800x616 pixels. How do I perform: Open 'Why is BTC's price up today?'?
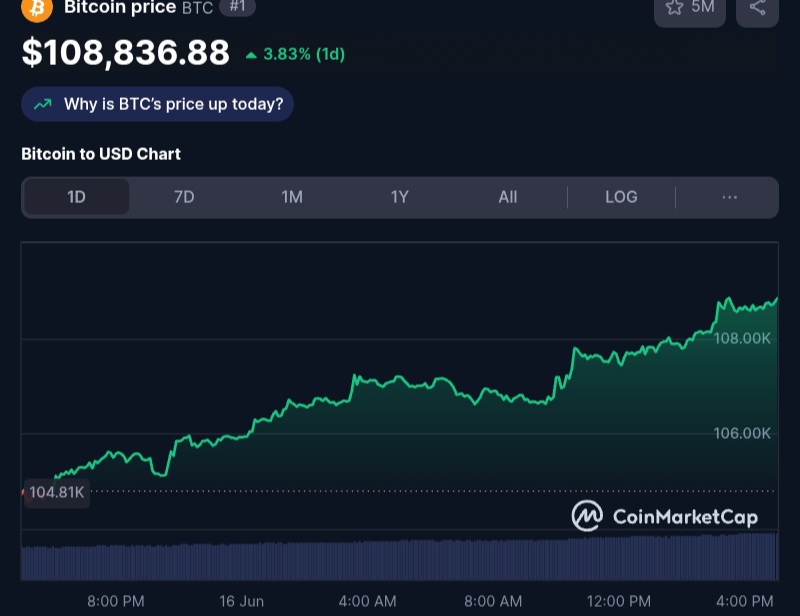pyautogui.click(x=157, y=104)
